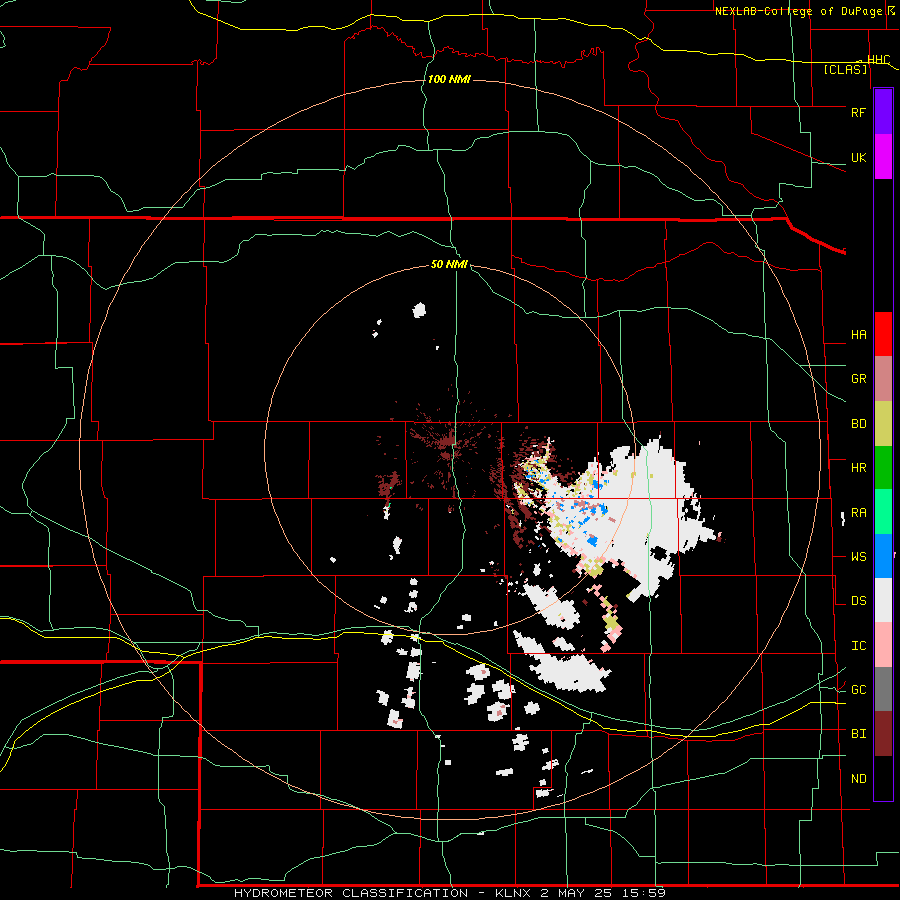
Task: Click the ND black legend swatch
Action: click(x=883, y=778)
